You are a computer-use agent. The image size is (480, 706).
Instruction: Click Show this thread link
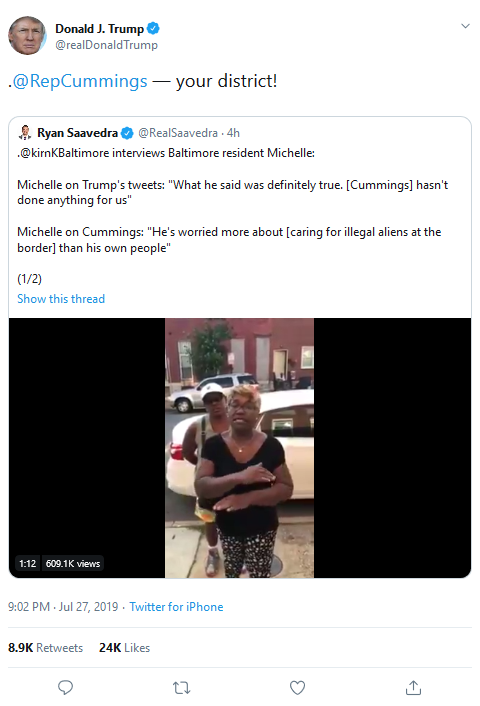[x=61, y=299]
